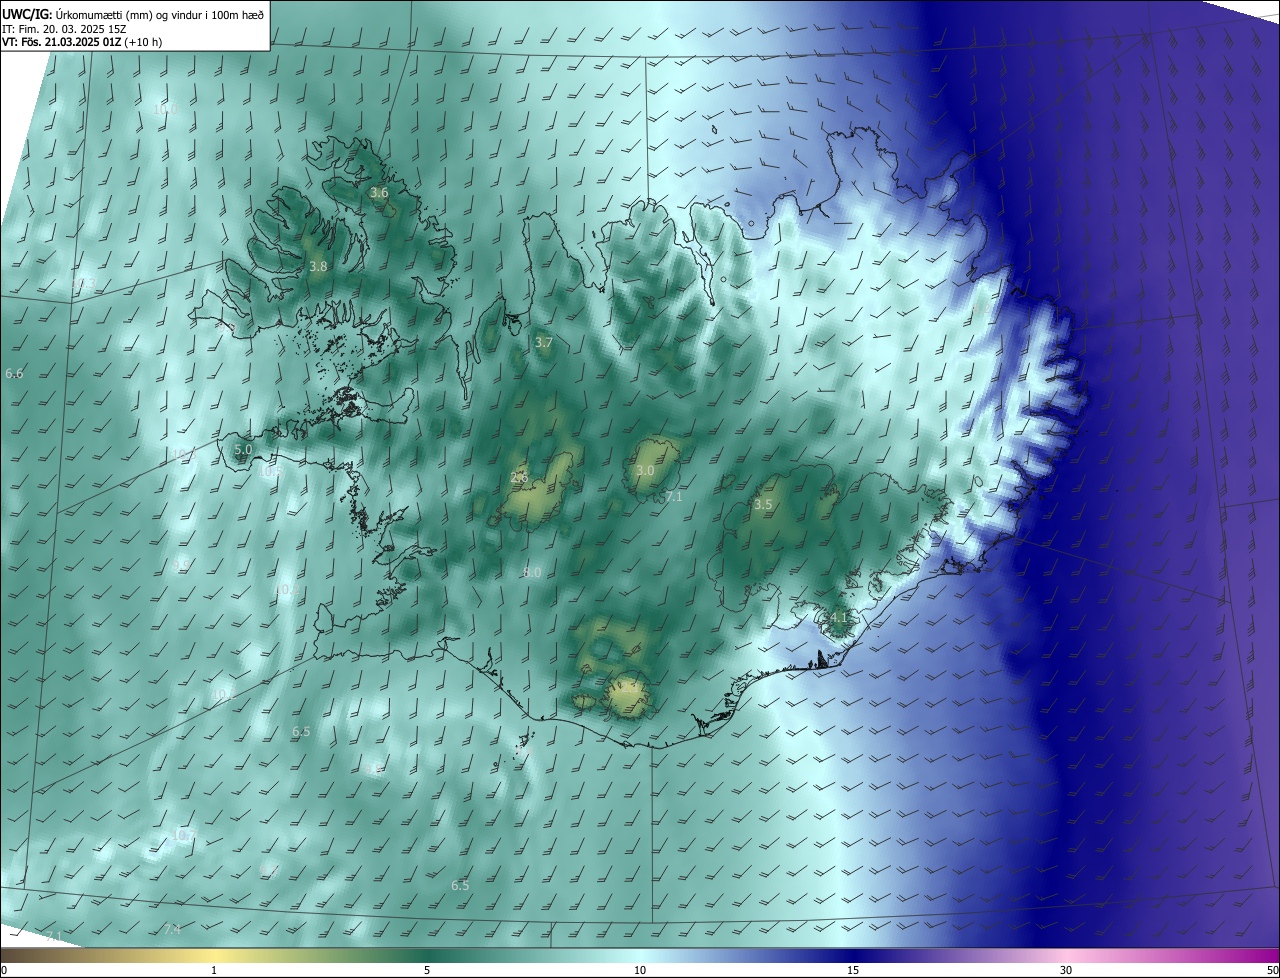Click the 7.1 label beside the 3.0 glacier

[673, 497]
